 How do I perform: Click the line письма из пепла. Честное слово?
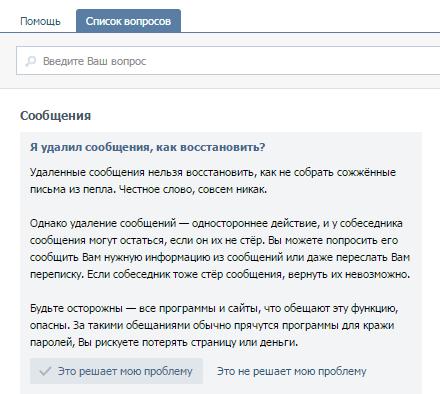point(148,189)
